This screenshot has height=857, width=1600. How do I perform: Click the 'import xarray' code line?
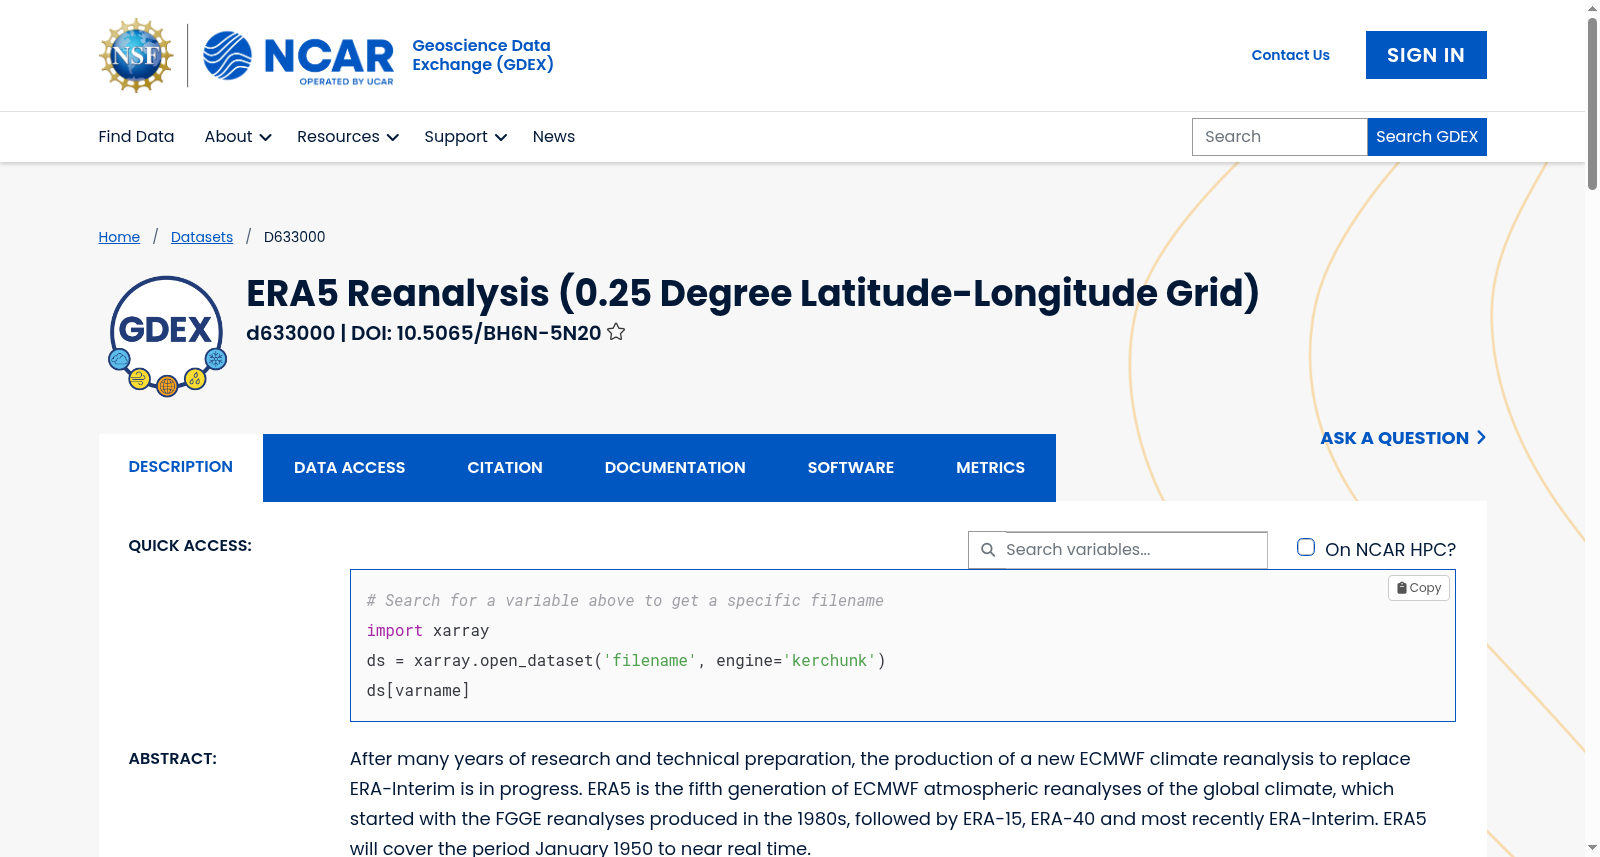click(428, 631)
